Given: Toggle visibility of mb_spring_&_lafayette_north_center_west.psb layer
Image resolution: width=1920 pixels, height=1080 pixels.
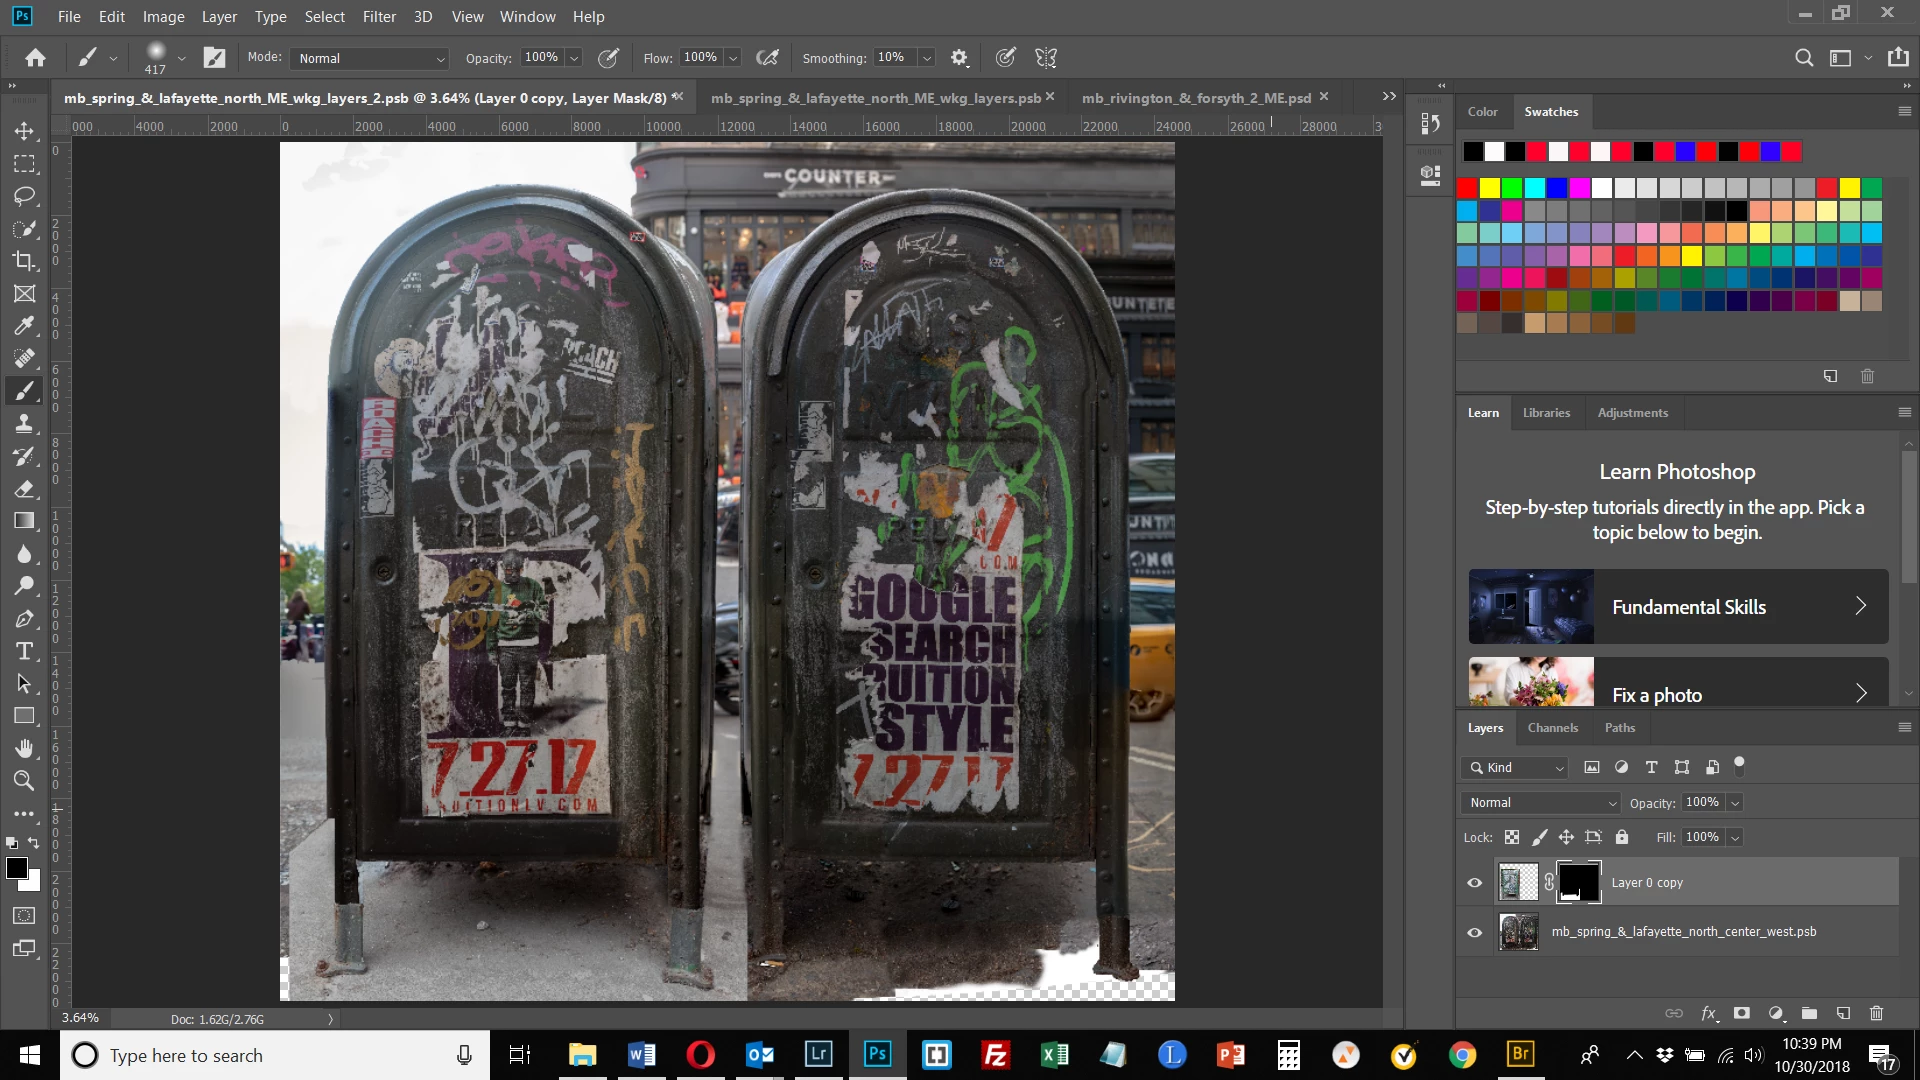Looking at the screenshot, I should (1474, 932).
